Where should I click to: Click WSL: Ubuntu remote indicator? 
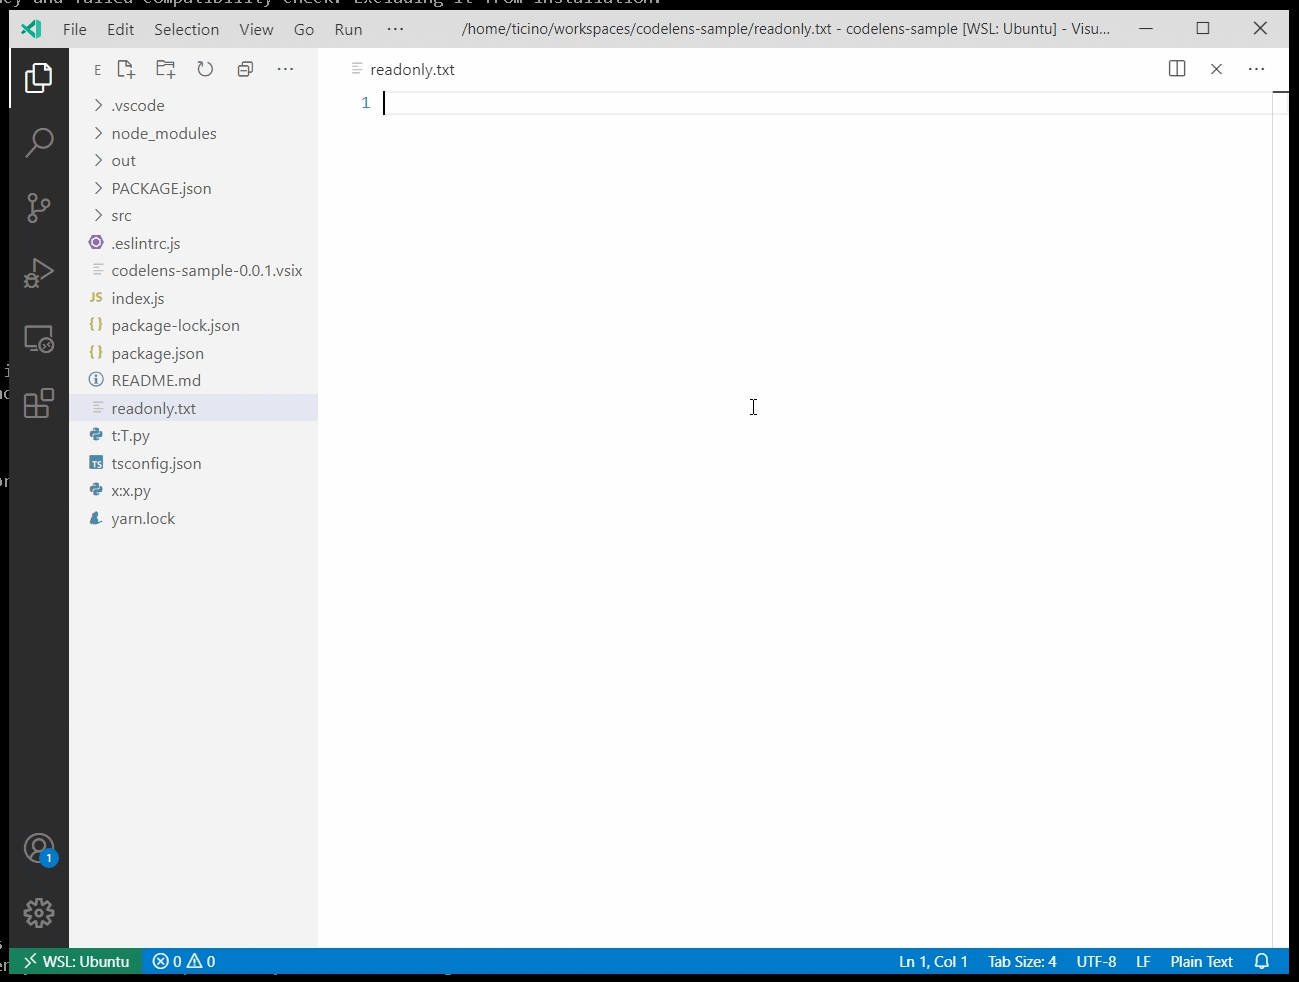tap(77, 962)
